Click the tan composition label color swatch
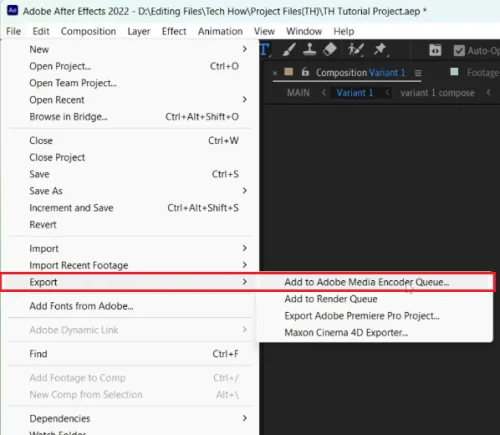 [x=289, y=72]
